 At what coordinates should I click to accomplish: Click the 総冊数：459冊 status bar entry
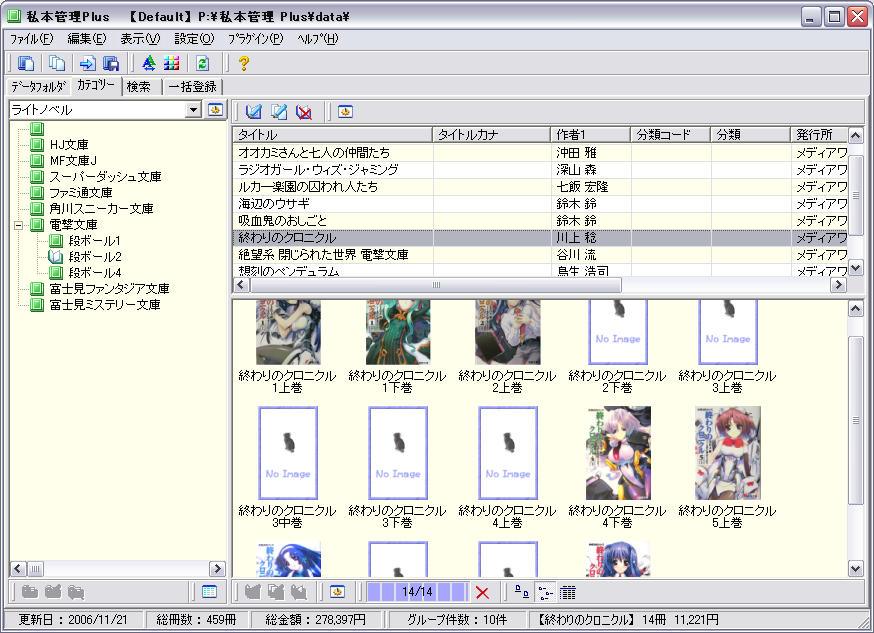[x=196, y=620]
